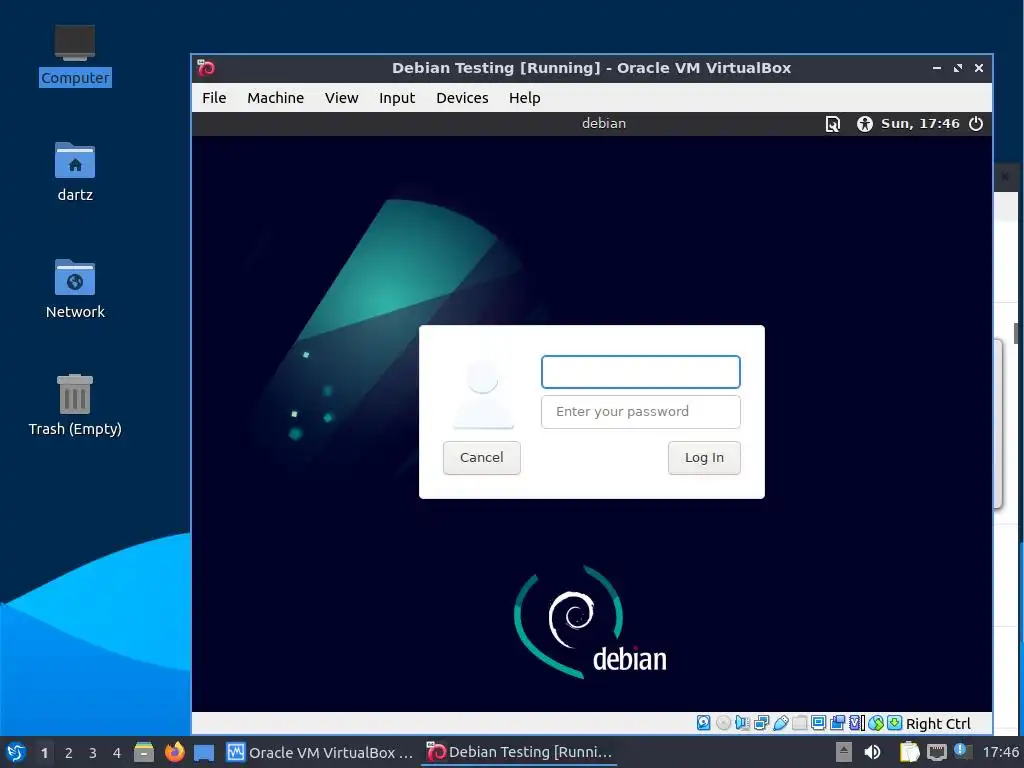Click the update notifier tray icon
The width and height of the screenshot is (1024, 768).
[963, 751]
